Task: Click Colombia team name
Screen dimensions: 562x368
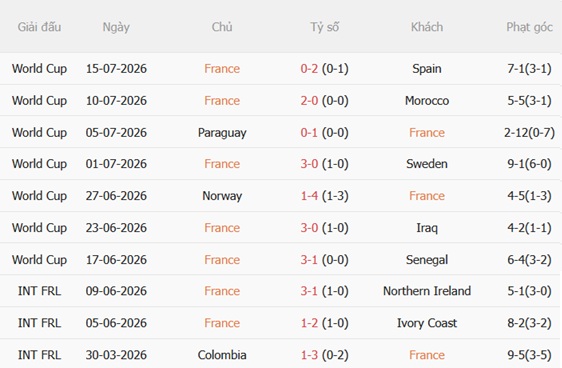Action: pyautogui.click(x=222, y=355)
